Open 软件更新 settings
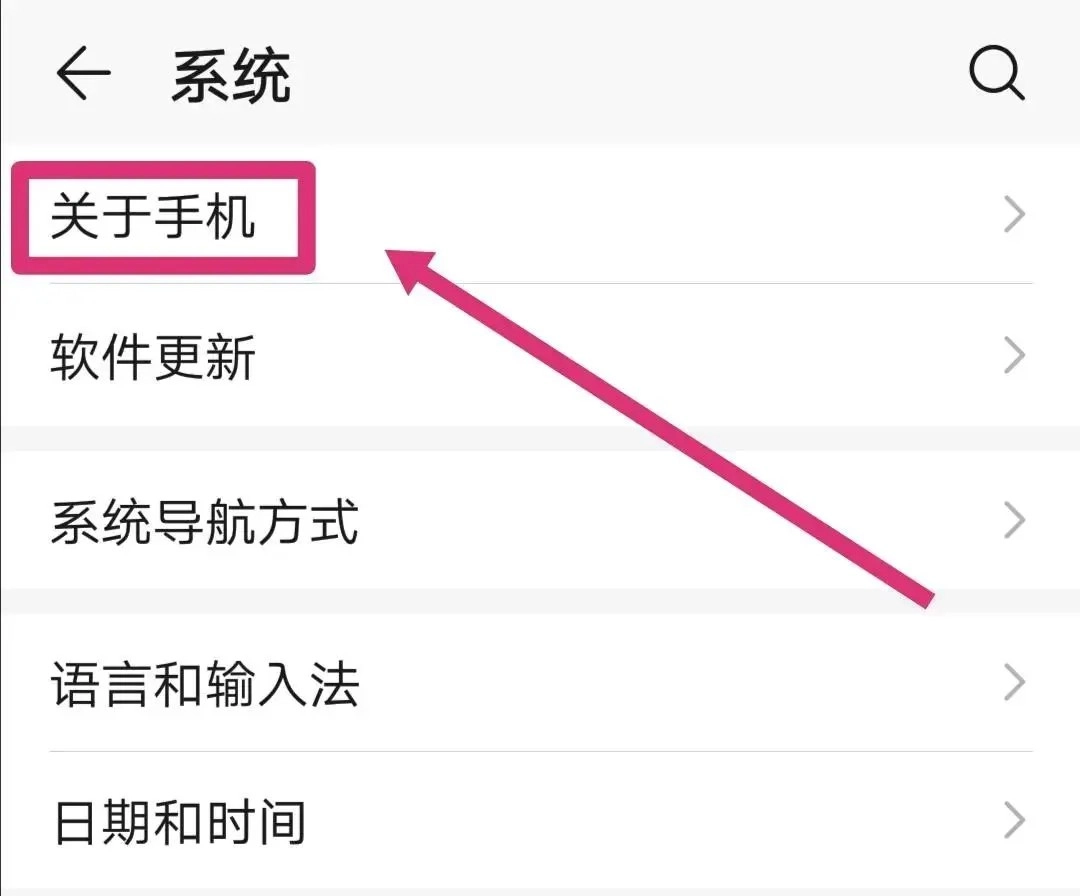This screenshot has height=896, width=1080. [153, 357]
